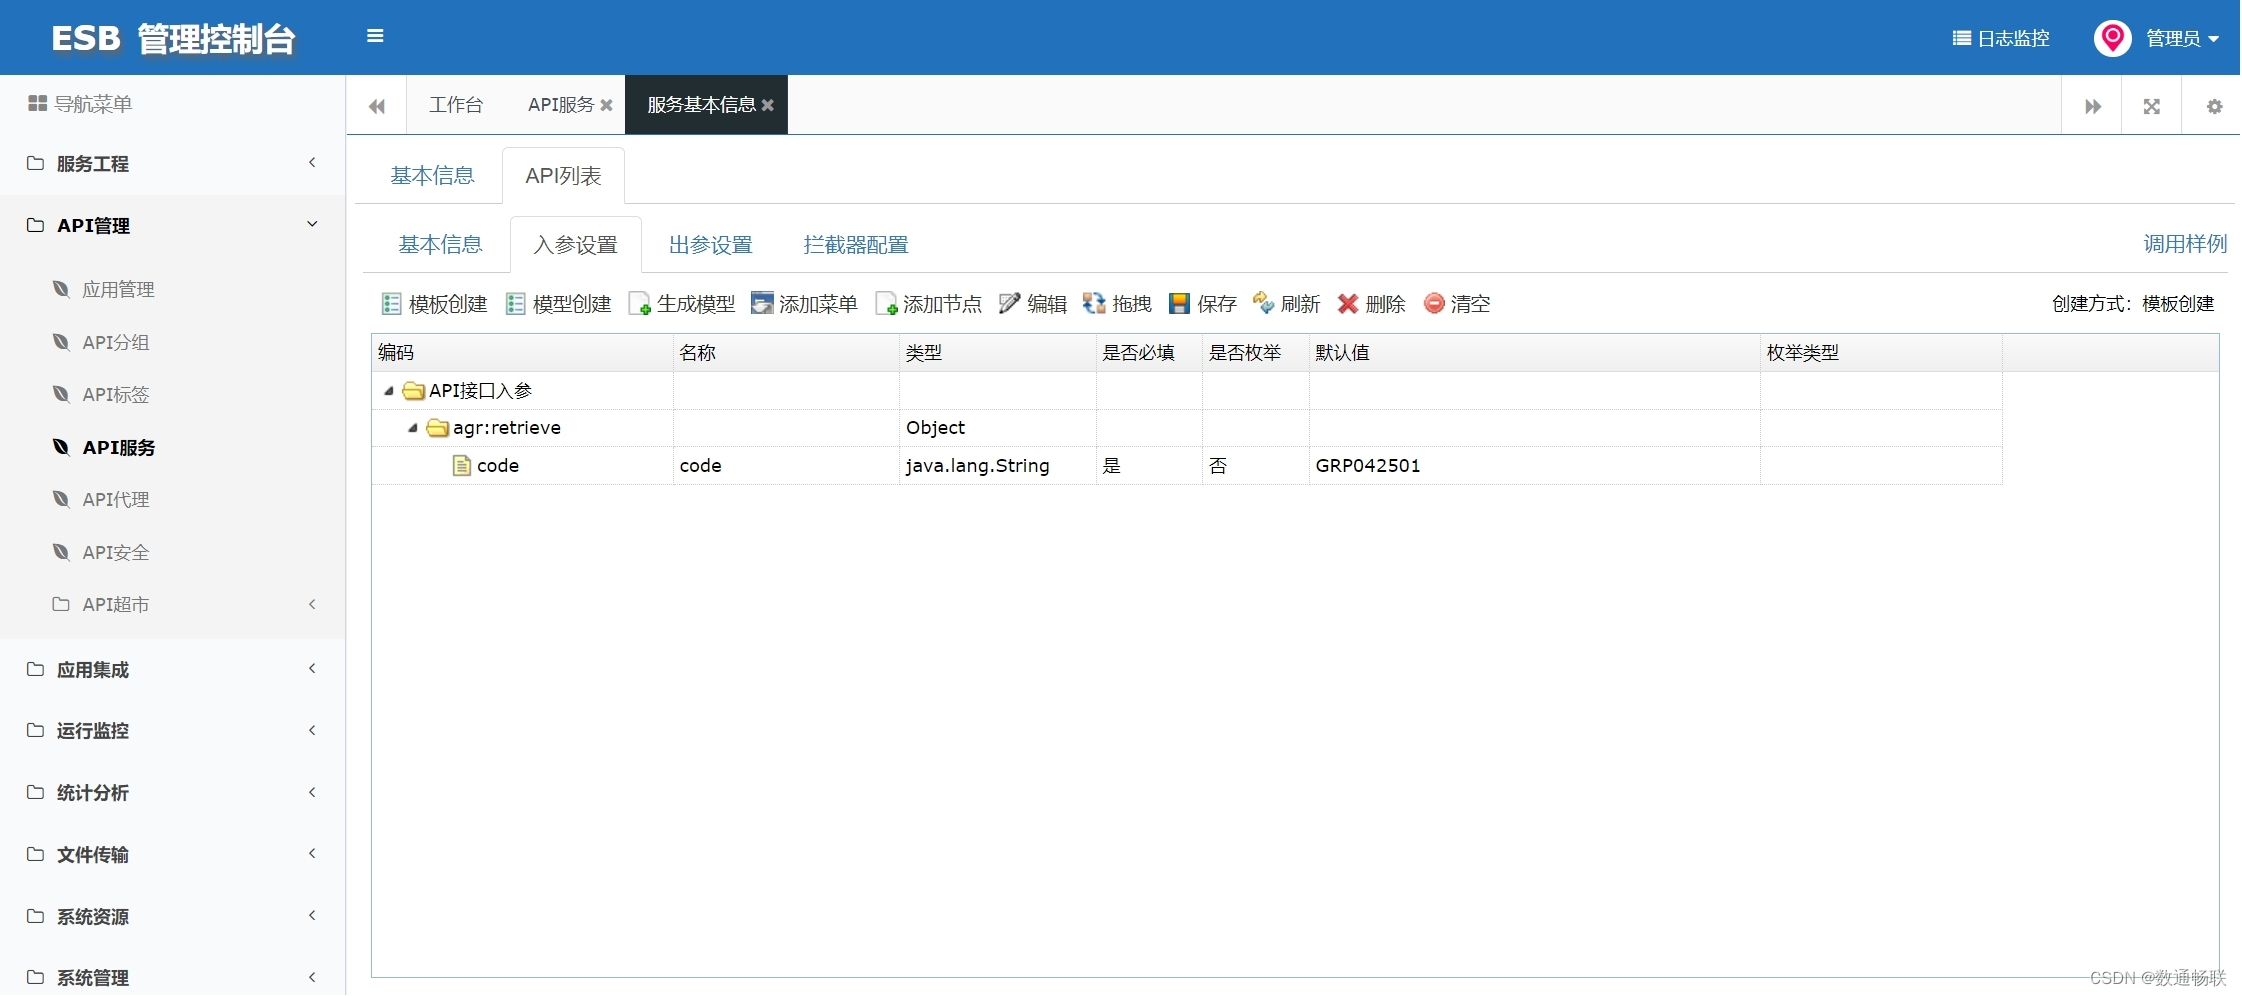Select the API列表 tab

coord(563,176)
